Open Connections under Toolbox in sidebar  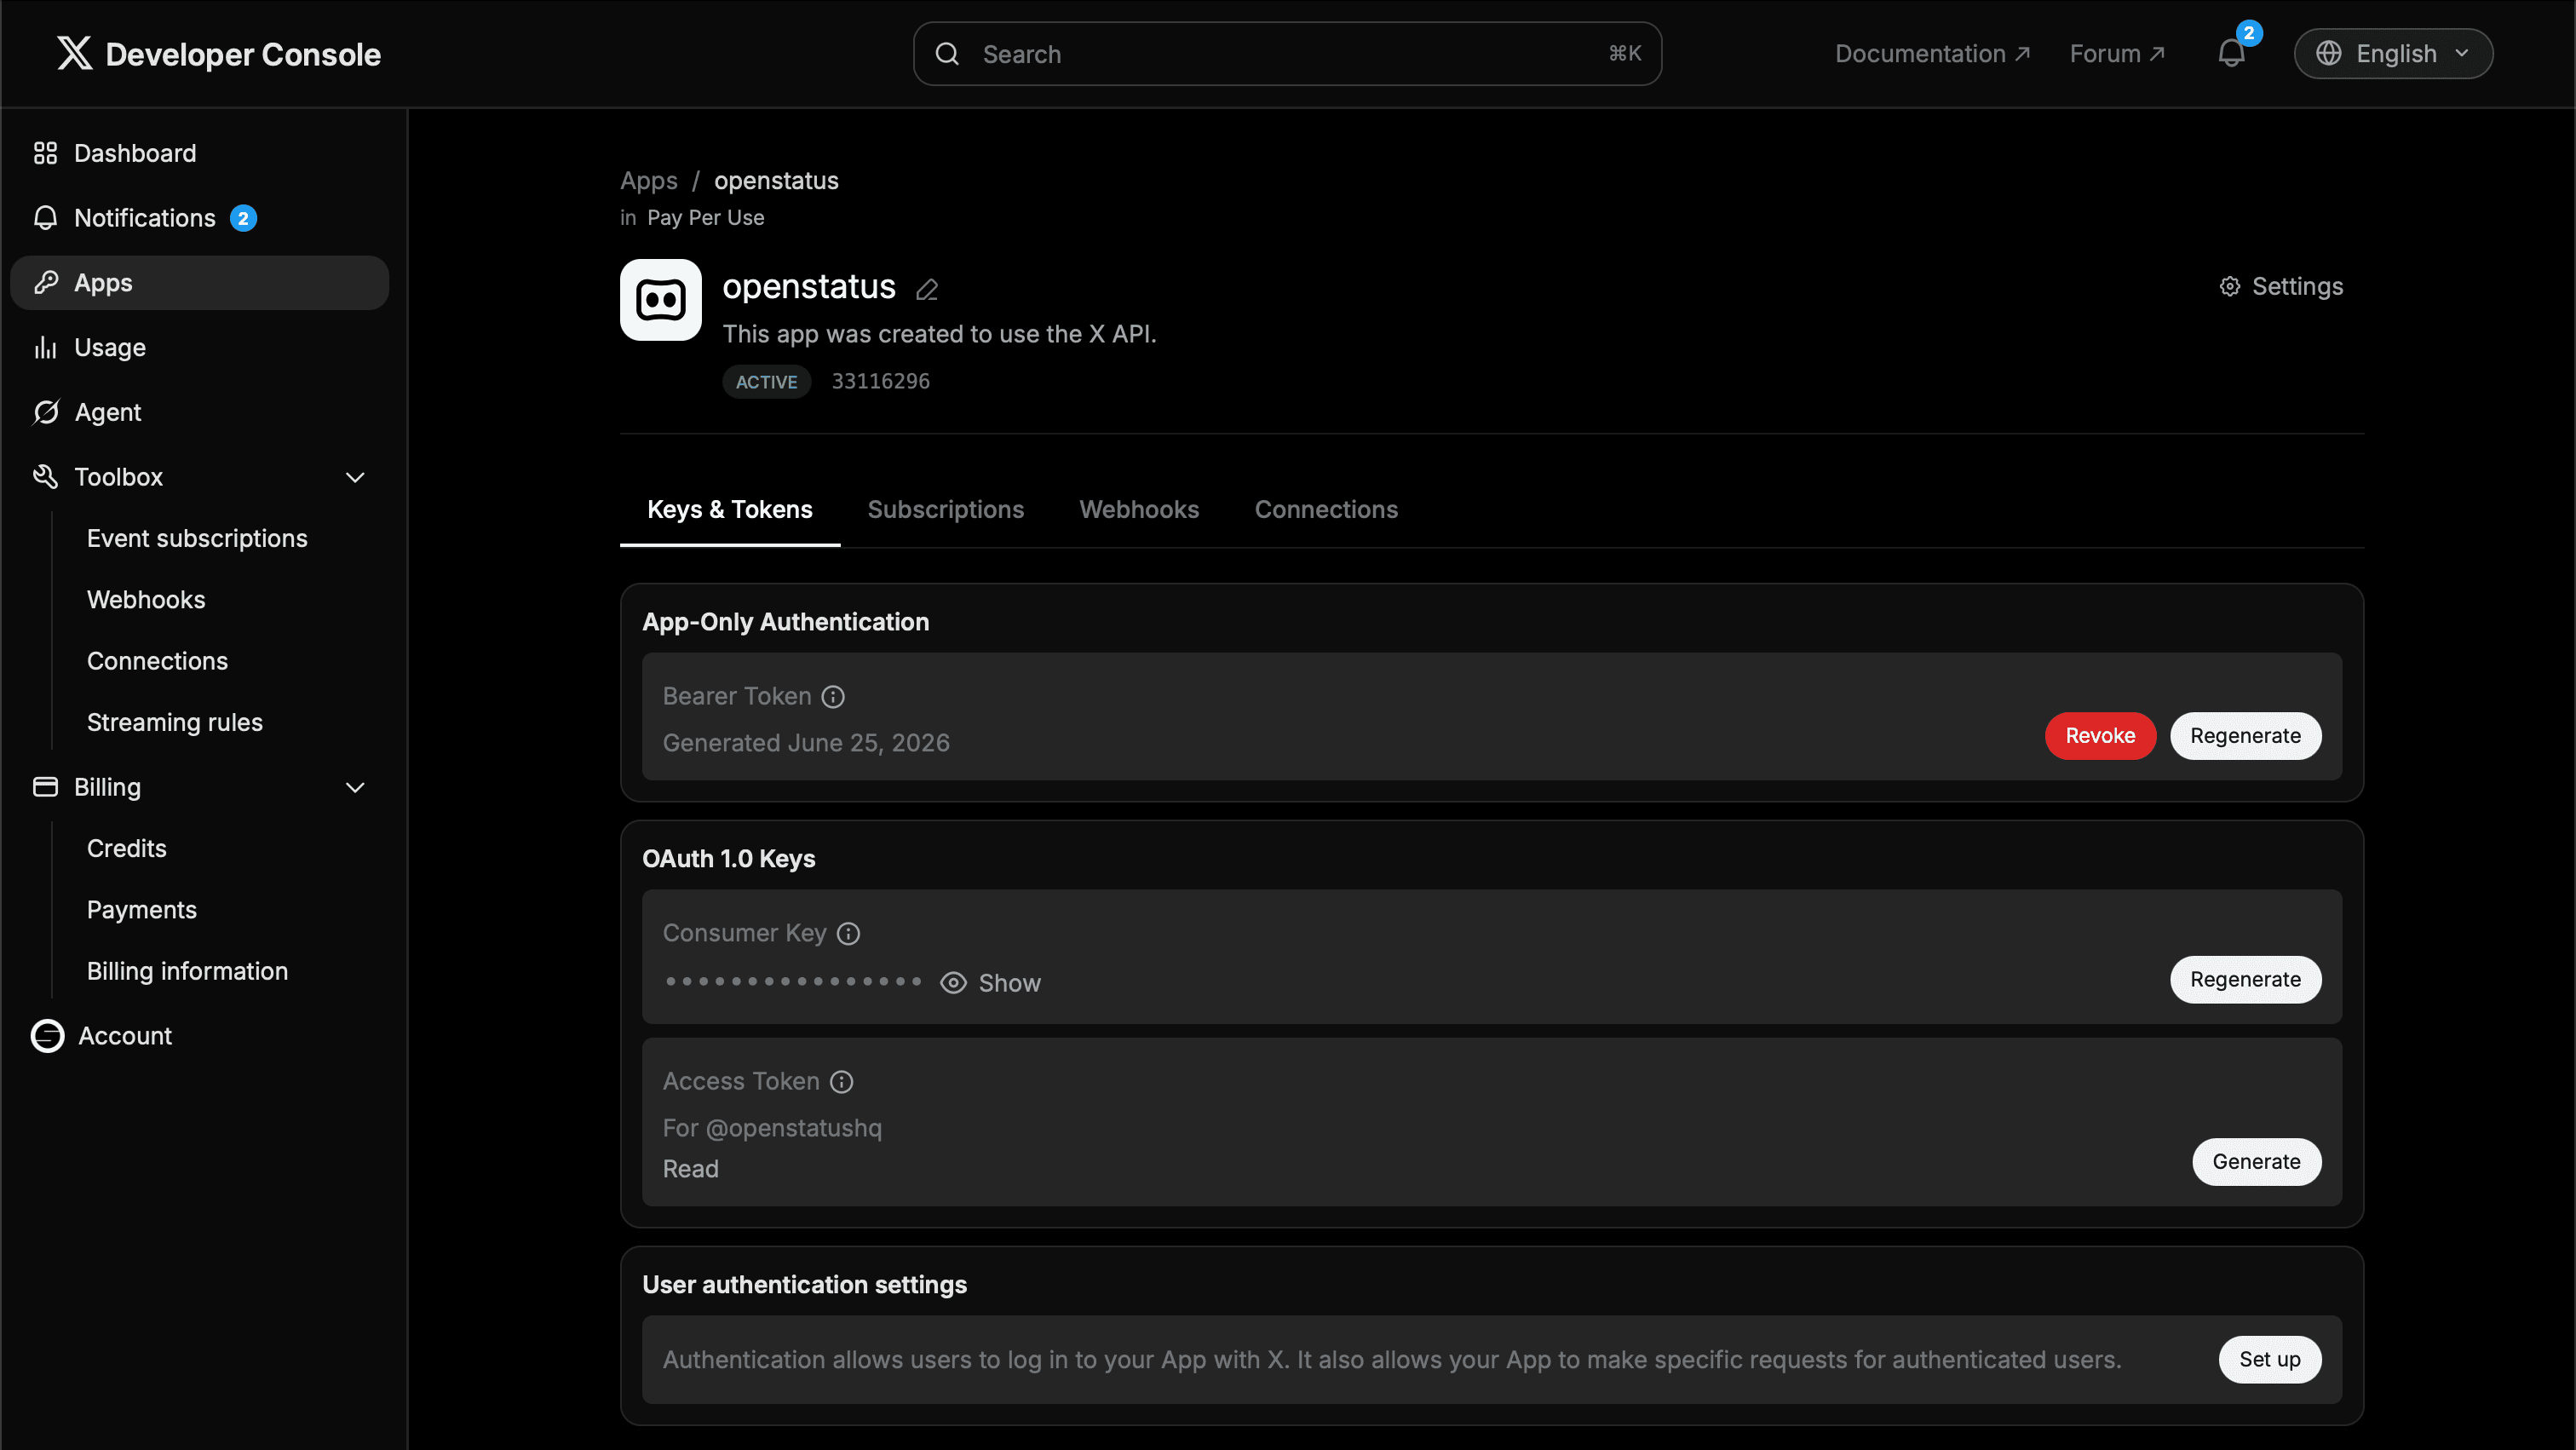tap(157, 661)
